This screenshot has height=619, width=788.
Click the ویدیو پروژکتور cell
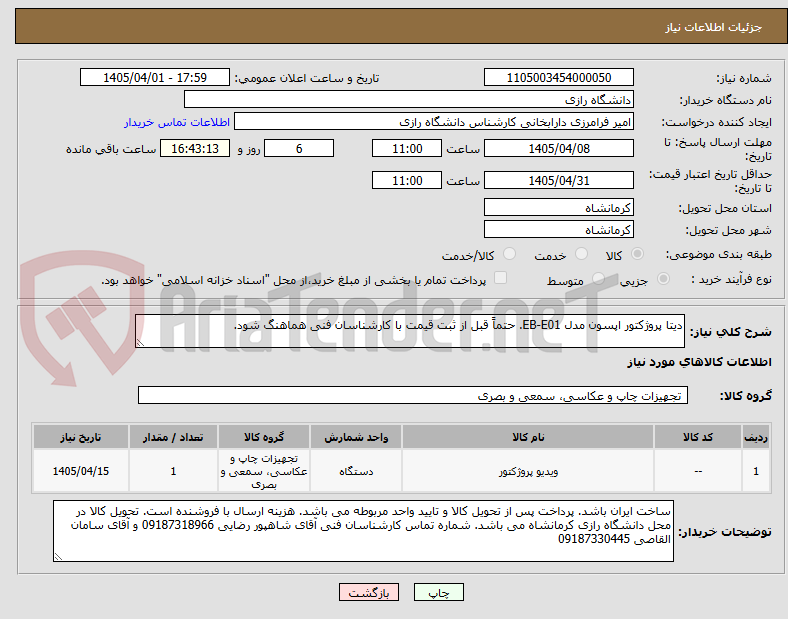pos(528,471)
